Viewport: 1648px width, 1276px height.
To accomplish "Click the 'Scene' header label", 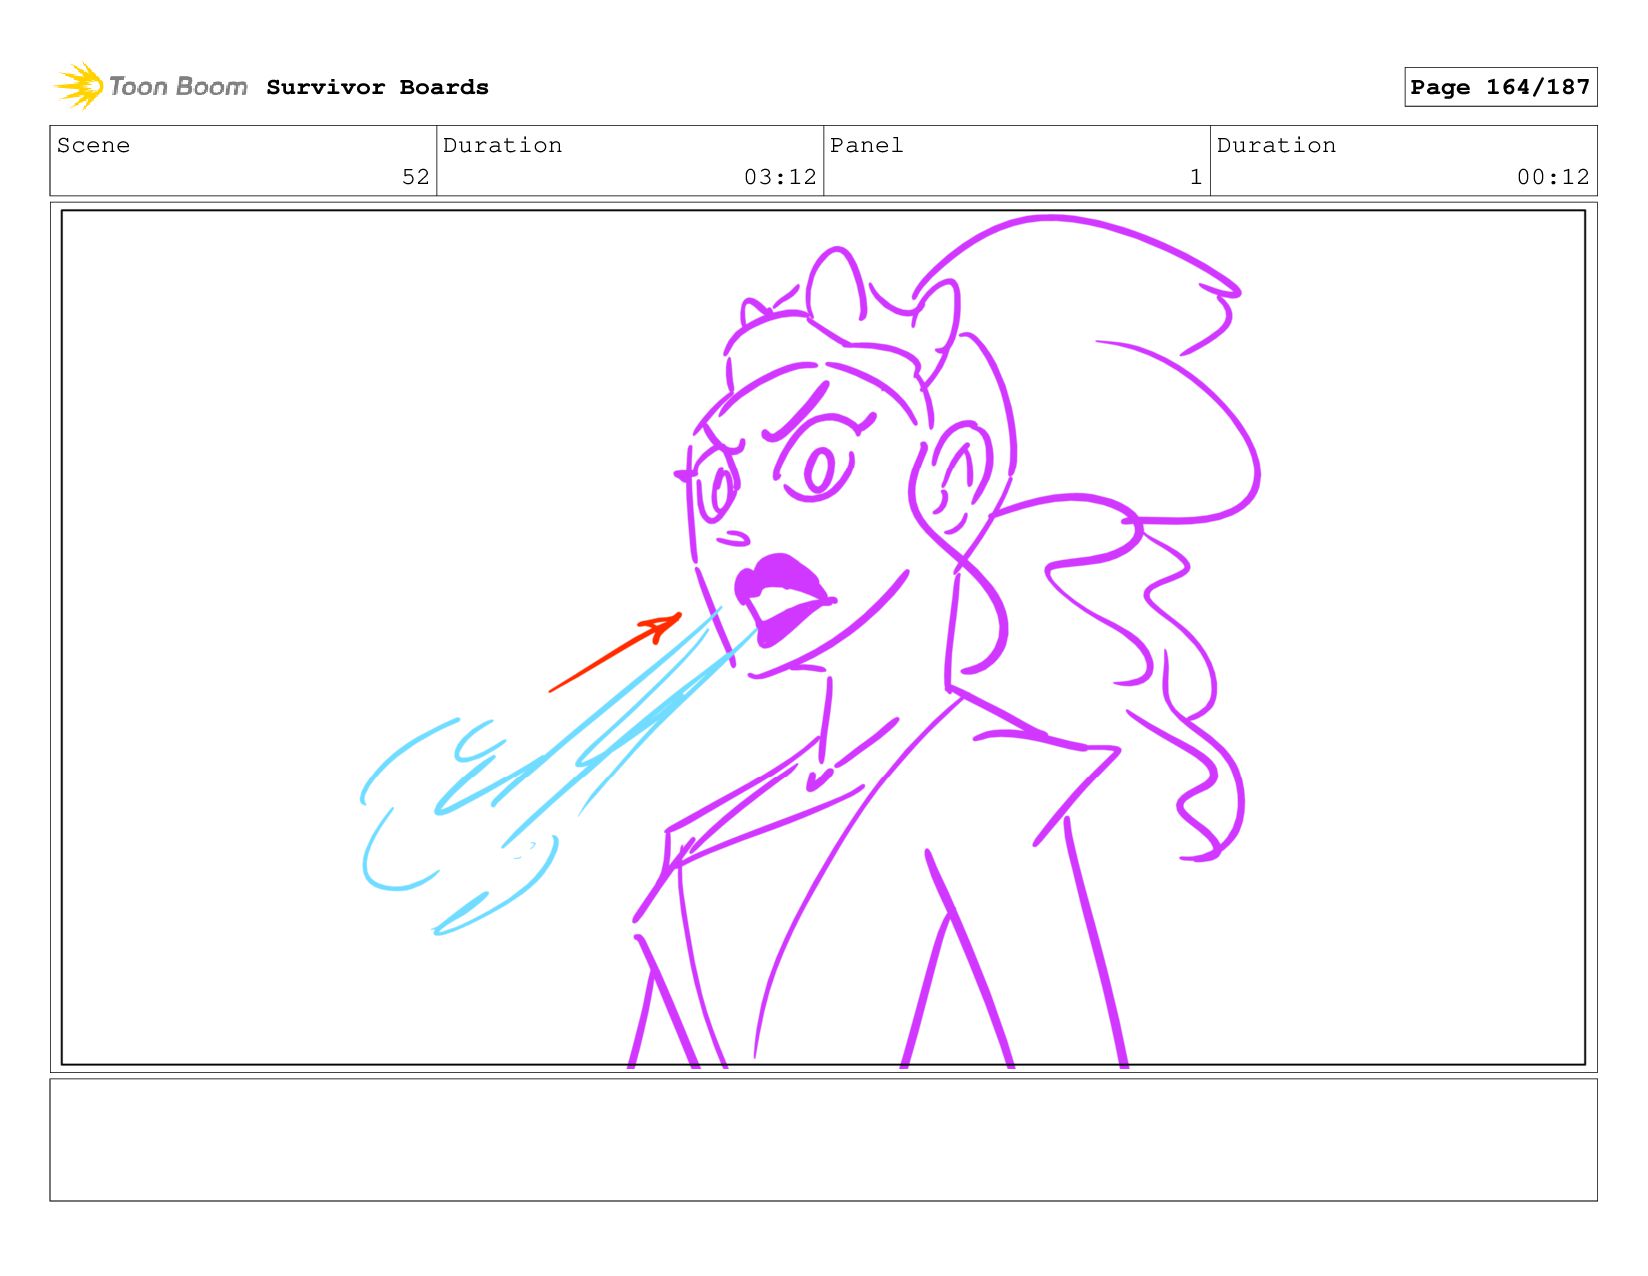I will tap(93, 145).
